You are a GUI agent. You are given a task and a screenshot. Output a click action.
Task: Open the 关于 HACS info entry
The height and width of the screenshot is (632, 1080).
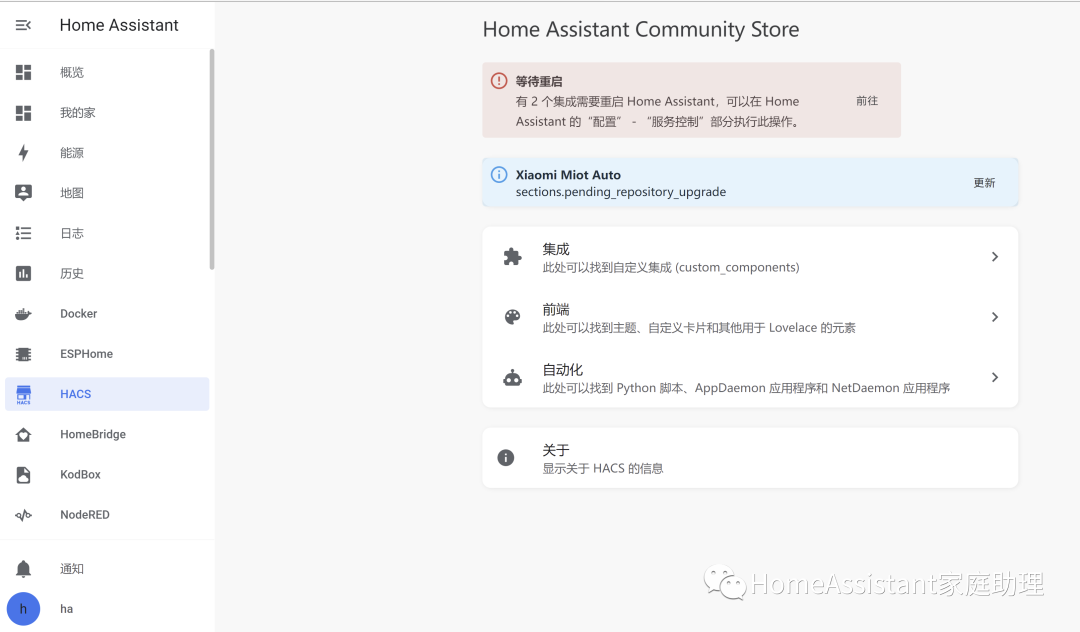point(750,458)
